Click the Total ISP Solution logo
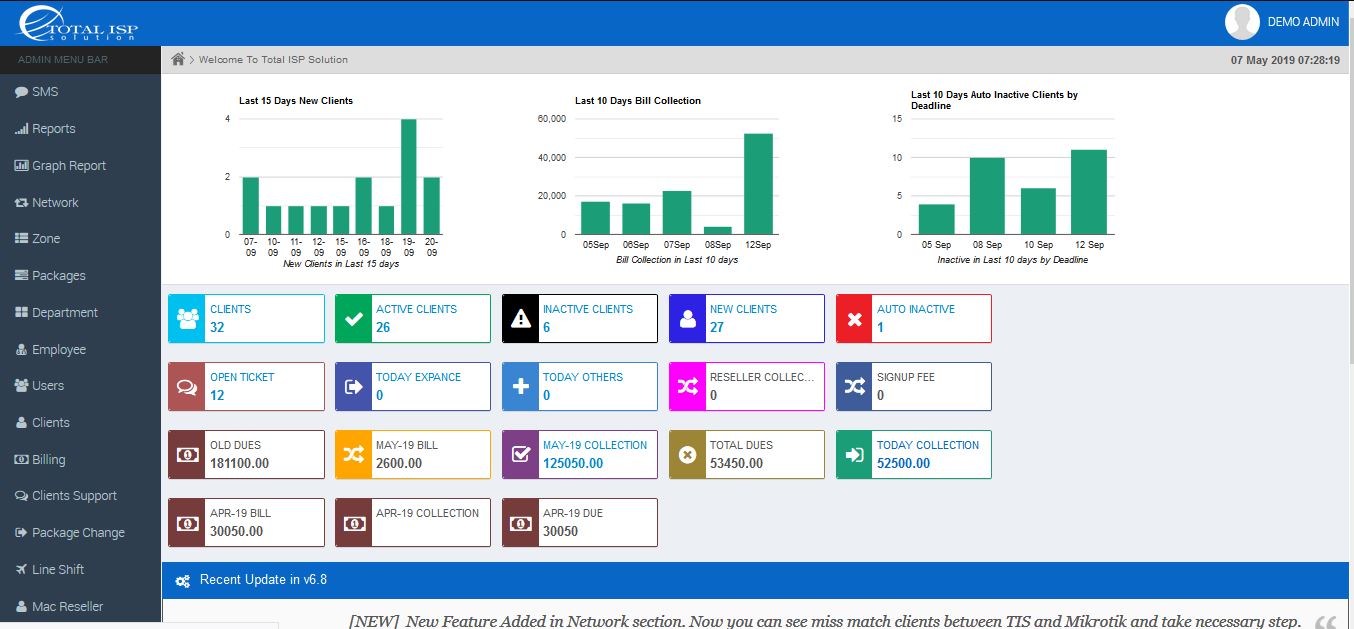1354x629 pixels. pos(75,23)
